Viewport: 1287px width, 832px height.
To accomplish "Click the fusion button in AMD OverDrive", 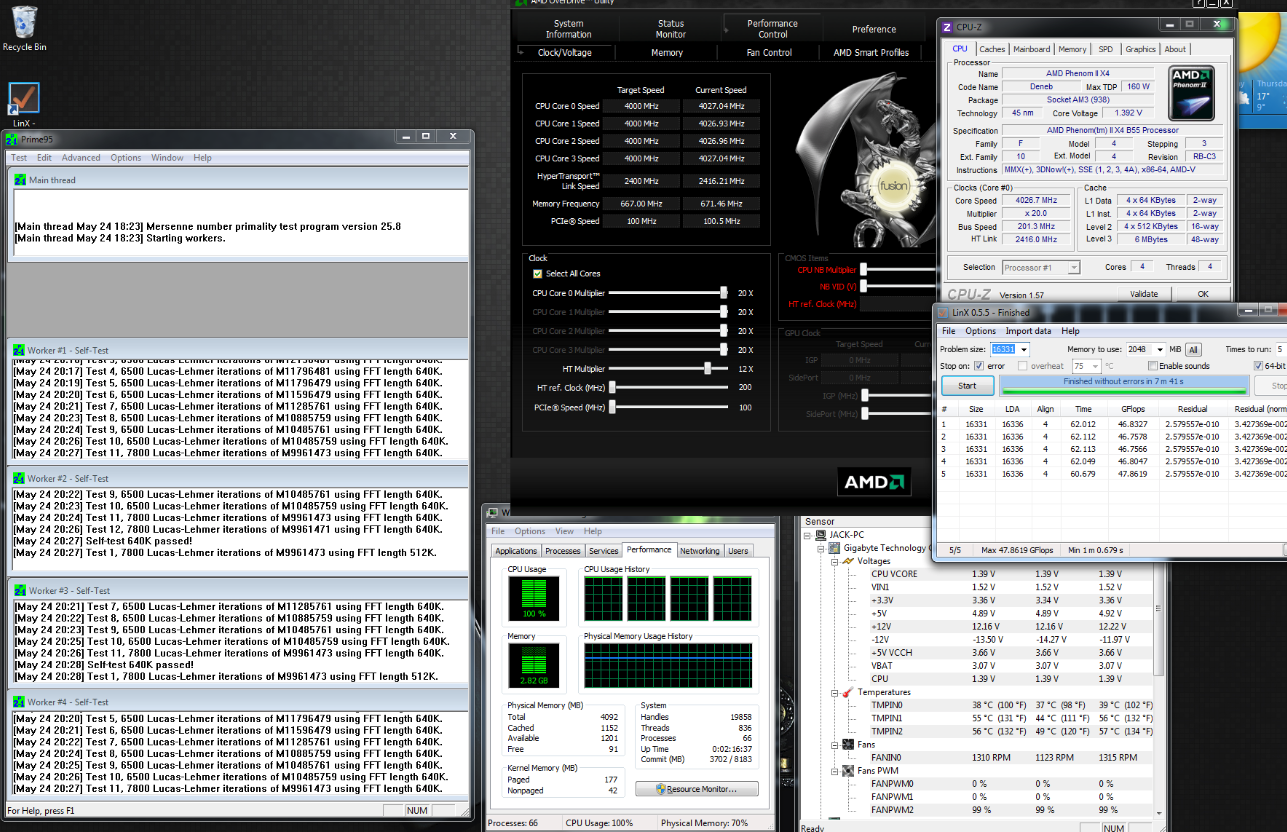I will (891, 186).
